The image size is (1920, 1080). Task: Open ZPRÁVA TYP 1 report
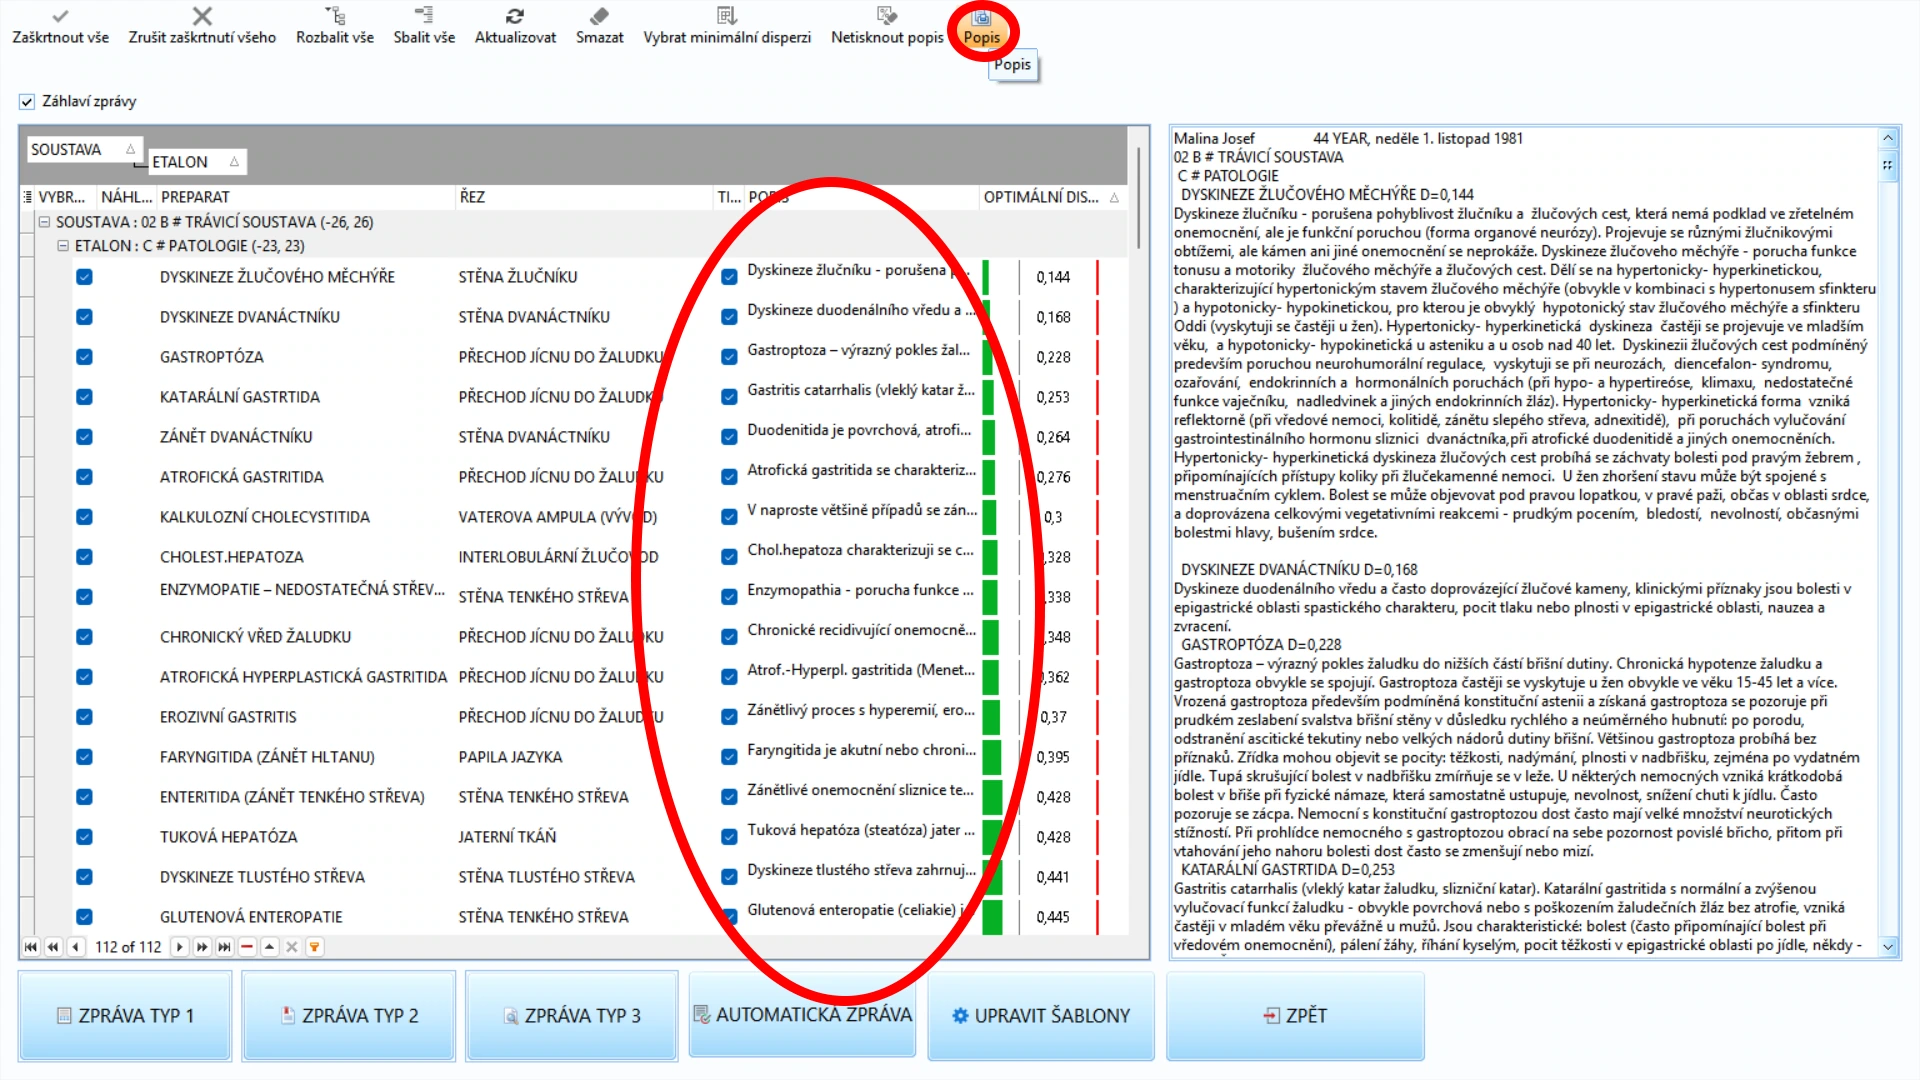(x=125, y=1016)
